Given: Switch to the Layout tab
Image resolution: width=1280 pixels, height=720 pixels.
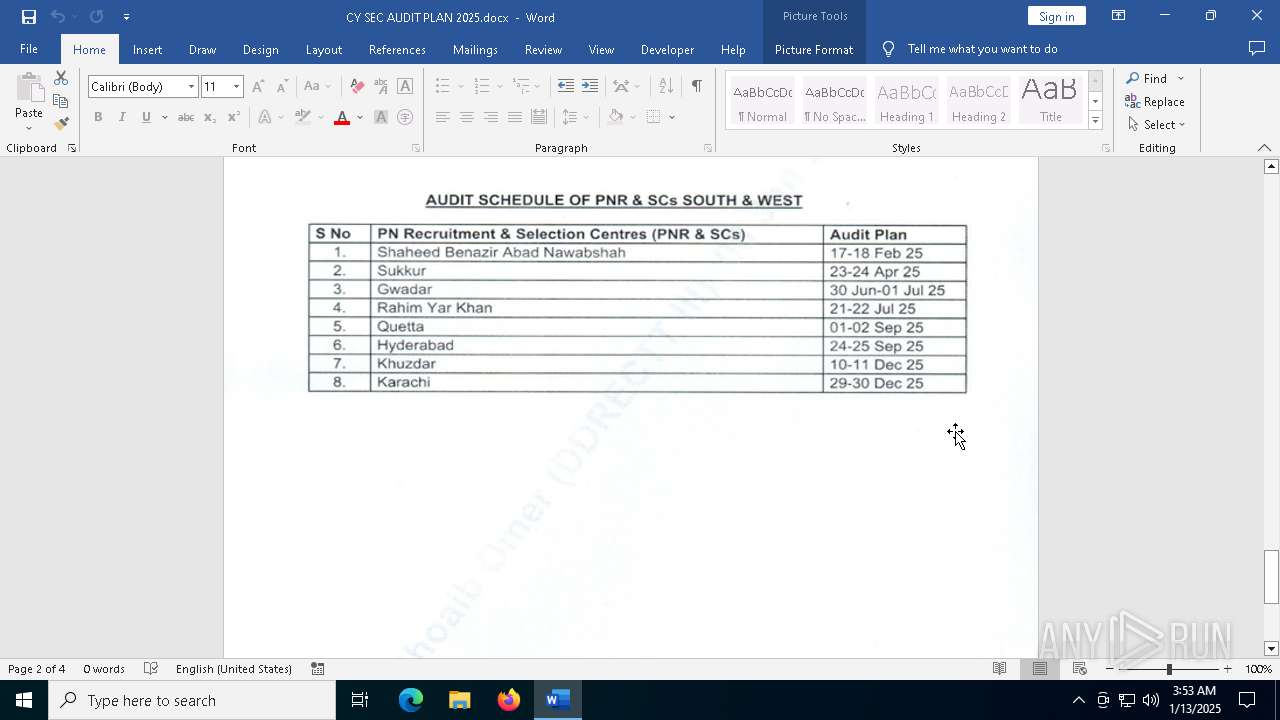Looking at the screenshot, I should tap(323, 49).
